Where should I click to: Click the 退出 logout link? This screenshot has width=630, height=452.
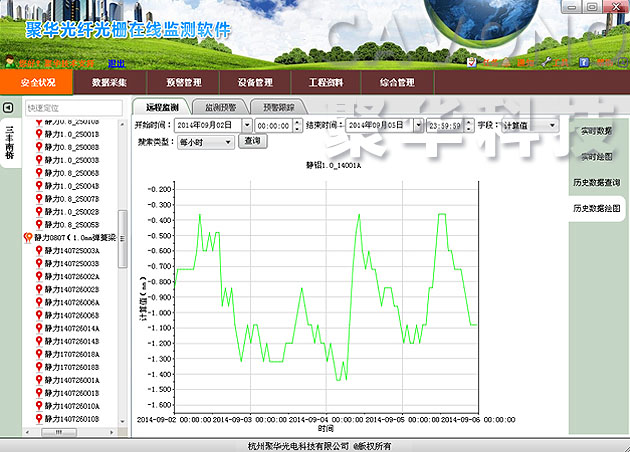click(x=117, y=62)
